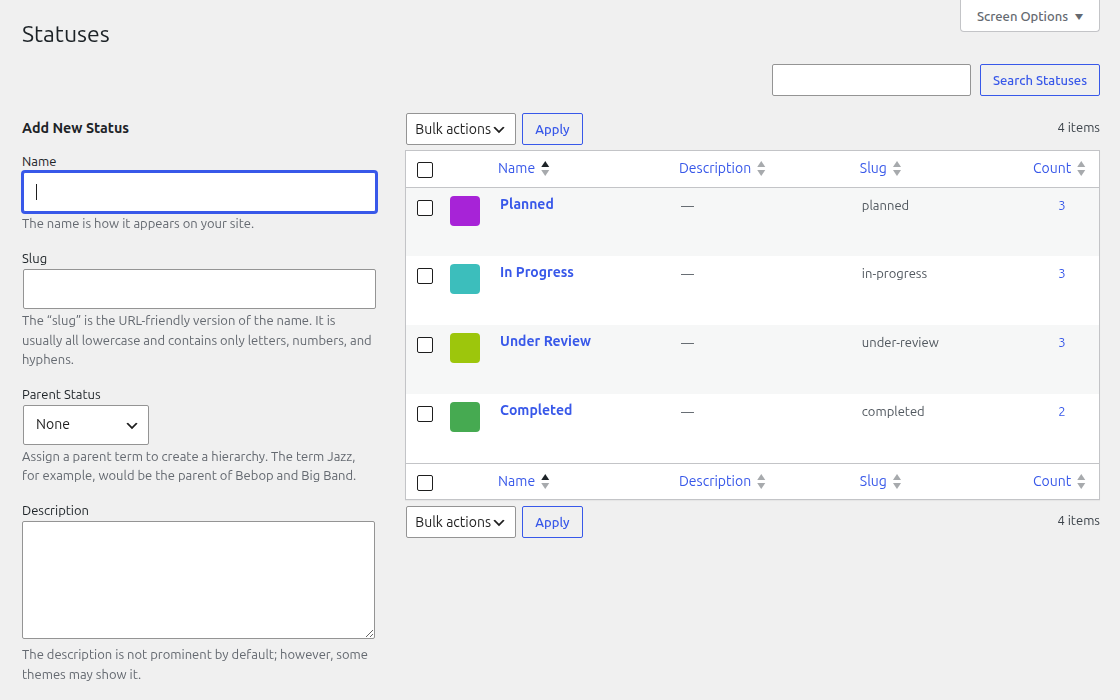Open the In Progress status link
Viewport: 1120px width, 700px height.
(x=536, y=272)
